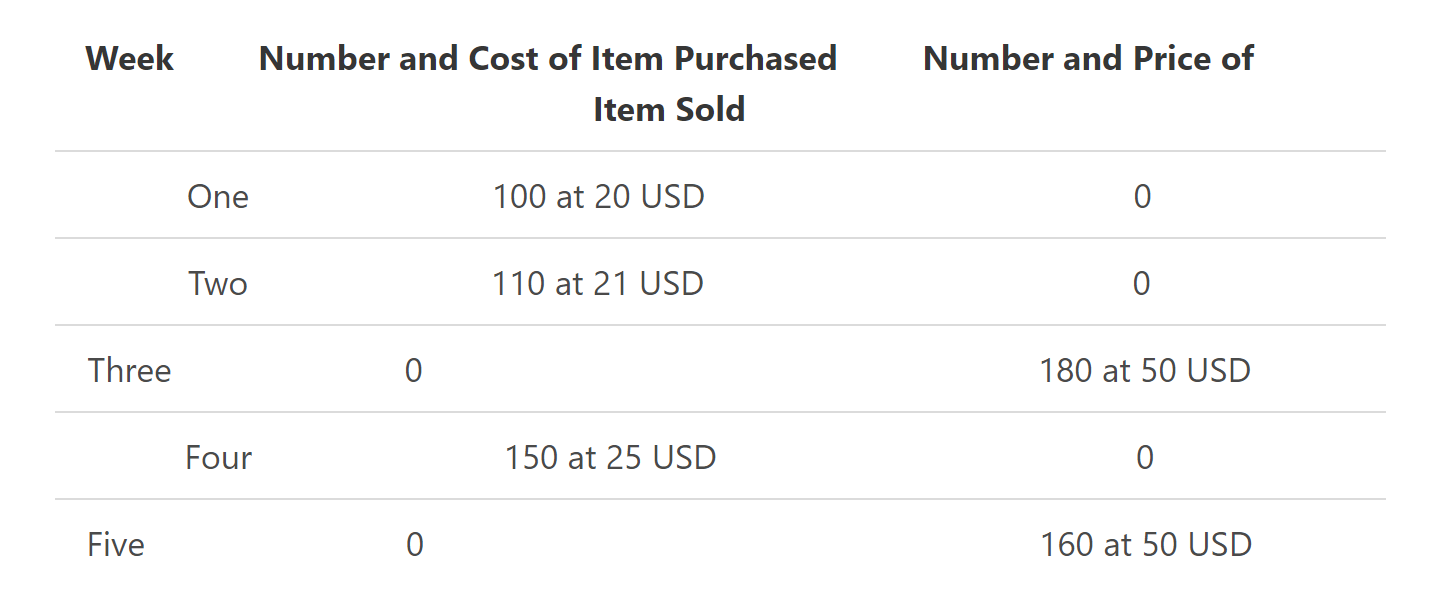This screenshot has width=1454, height=614.
Task: Select the "One" week cell
Action: (x=218, y=196)
